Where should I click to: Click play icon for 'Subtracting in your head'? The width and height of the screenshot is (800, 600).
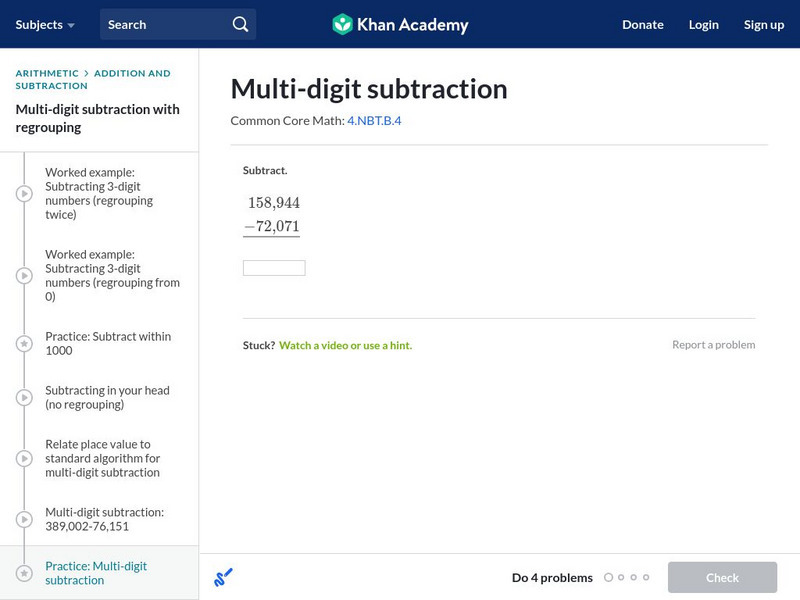point(24,397)
